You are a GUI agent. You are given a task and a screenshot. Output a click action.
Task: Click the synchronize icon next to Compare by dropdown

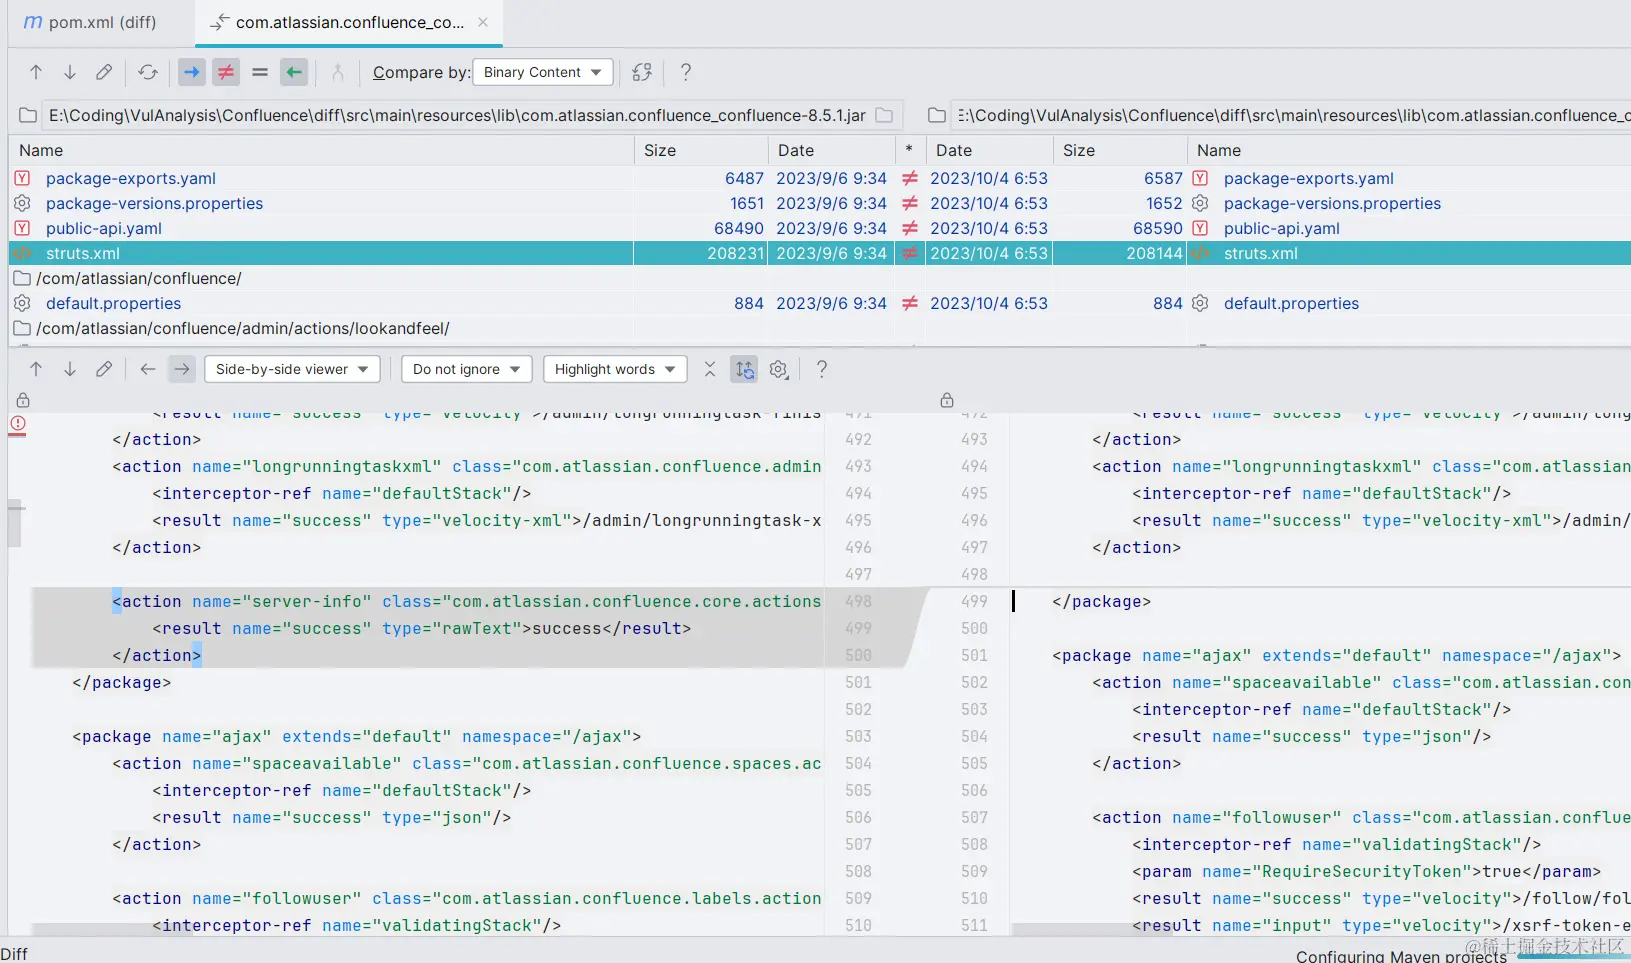click(x=642, y=72)
